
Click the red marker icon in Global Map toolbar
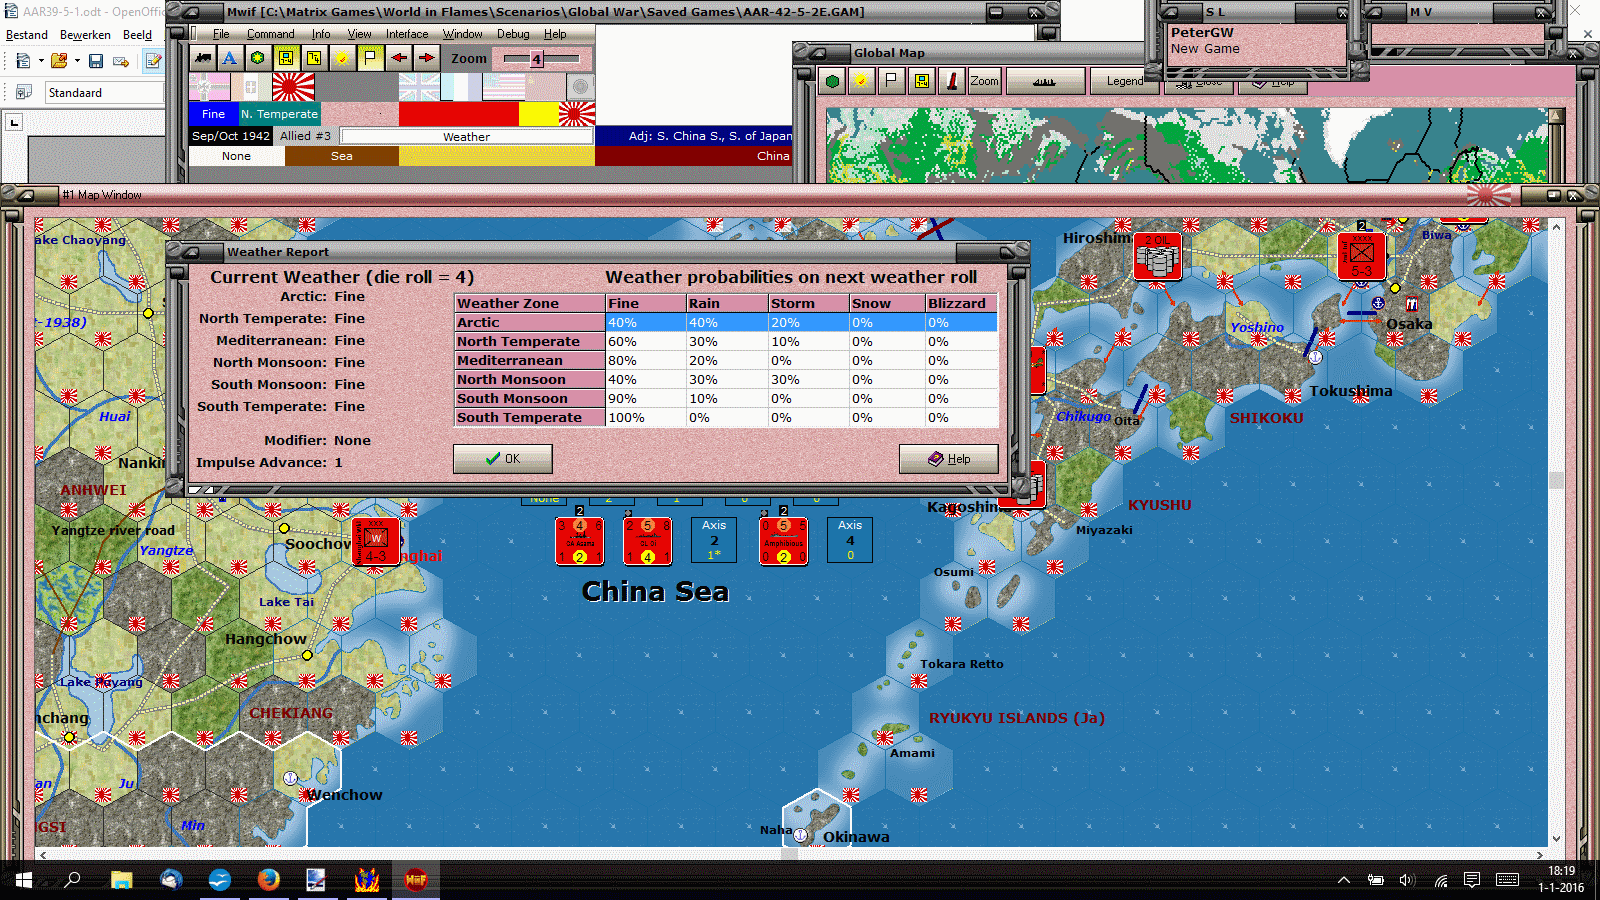[951, 82]
